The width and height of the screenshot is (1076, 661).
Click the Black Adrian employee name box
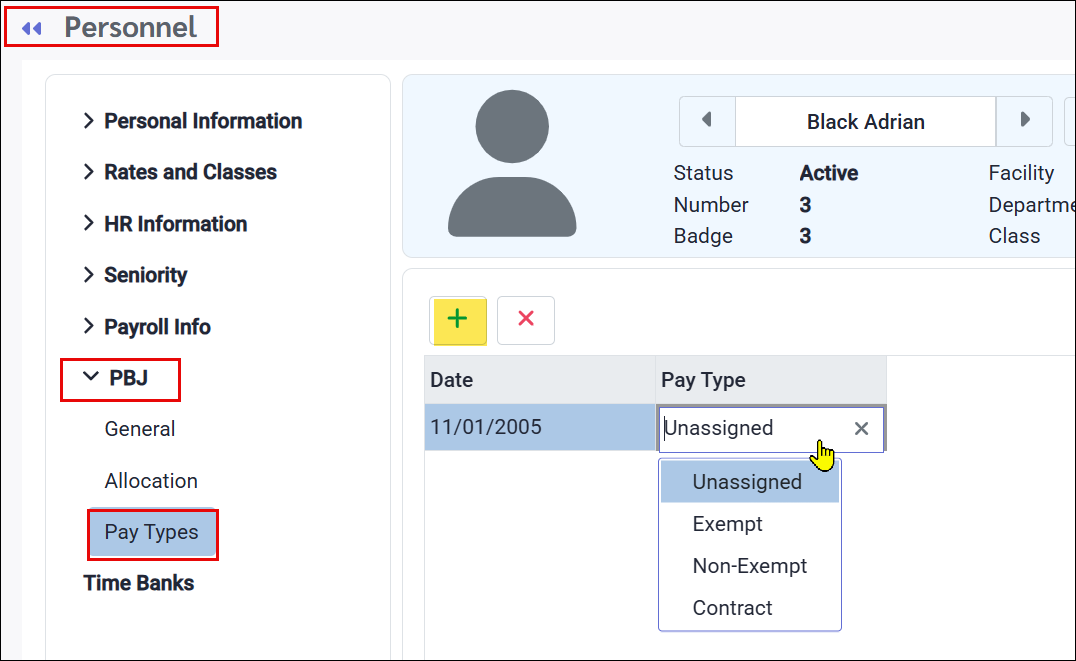click(x=865, y=121)
